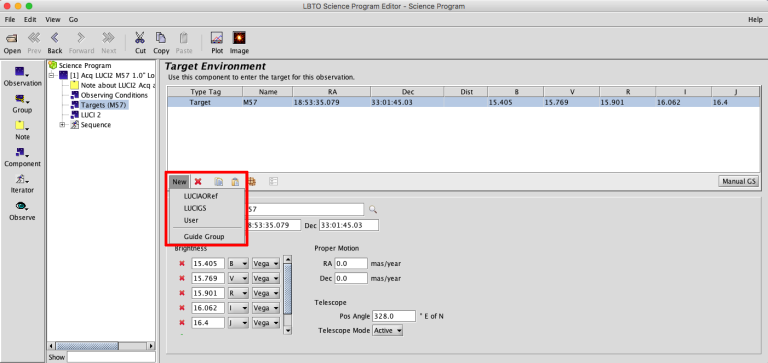The width and height of the screenshot is (768, 363).
Task: Click the Back arrow toolbar icon
Action: [x=55, y=38]
